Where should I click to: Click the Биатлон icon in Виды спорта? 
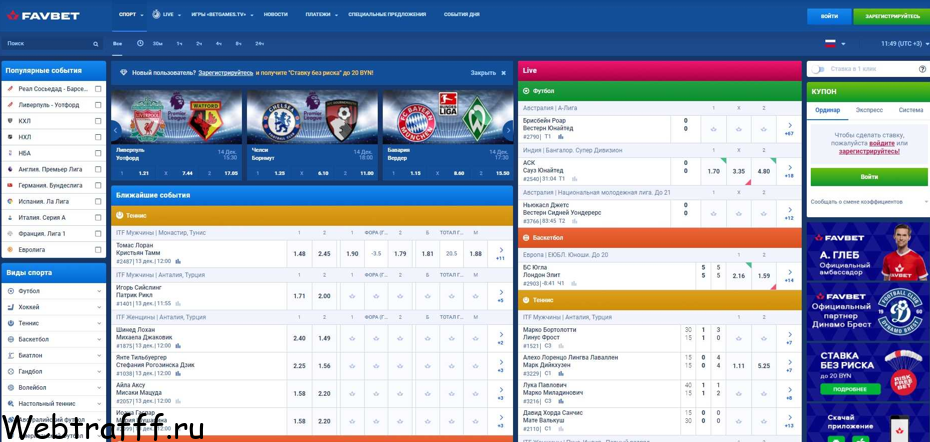pyautogui.click(x=11, y=355)
